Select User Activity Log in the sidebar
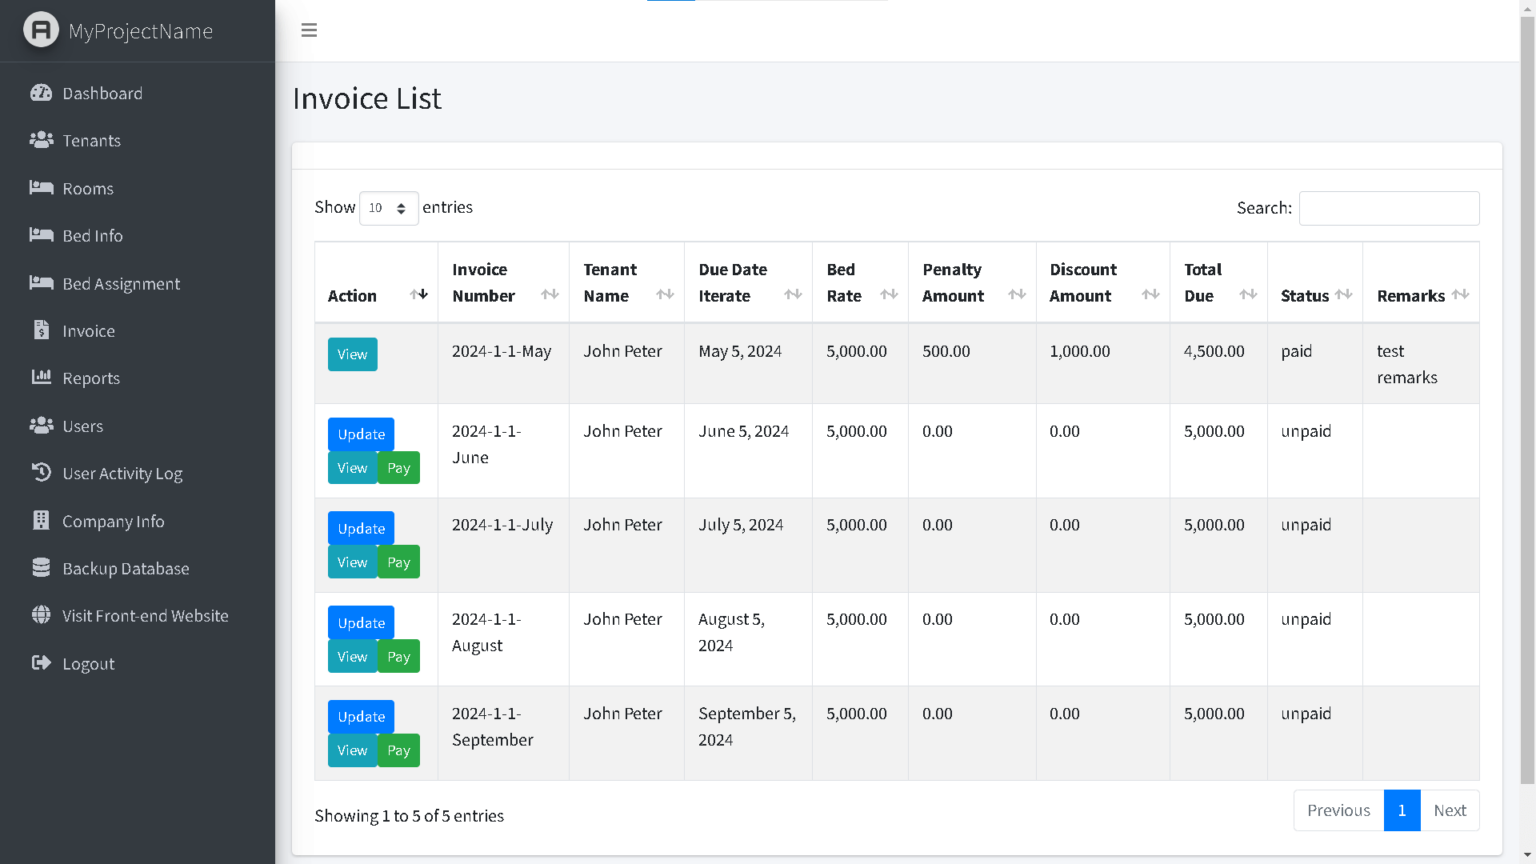Viewport: 1536px width, 864px height. click(x=41, y=472)
